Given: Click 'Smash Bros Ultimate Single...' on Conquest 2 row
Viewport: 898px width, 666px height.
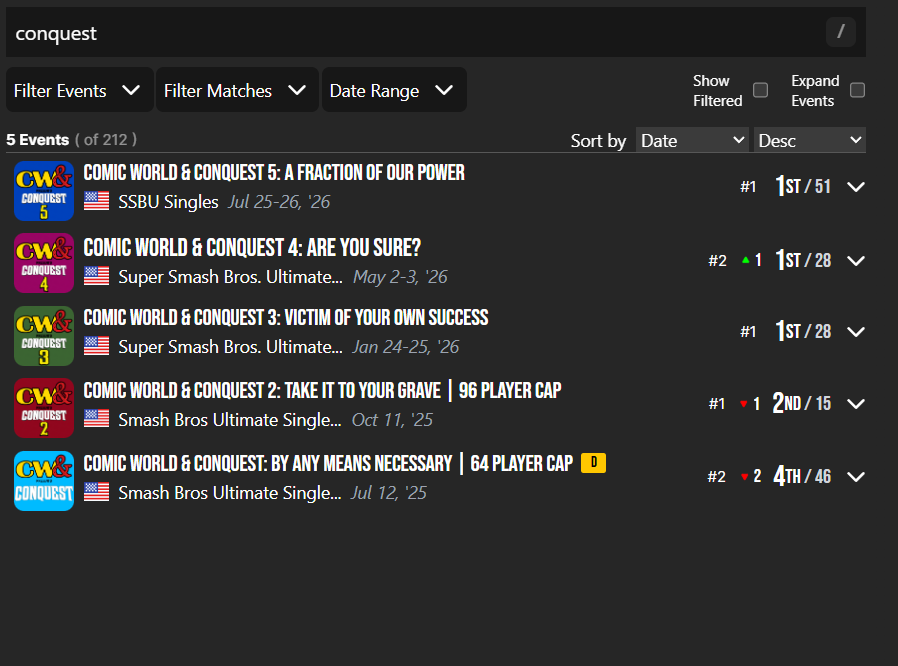Looking at the screenshot, I should click(x=230, y=420).
